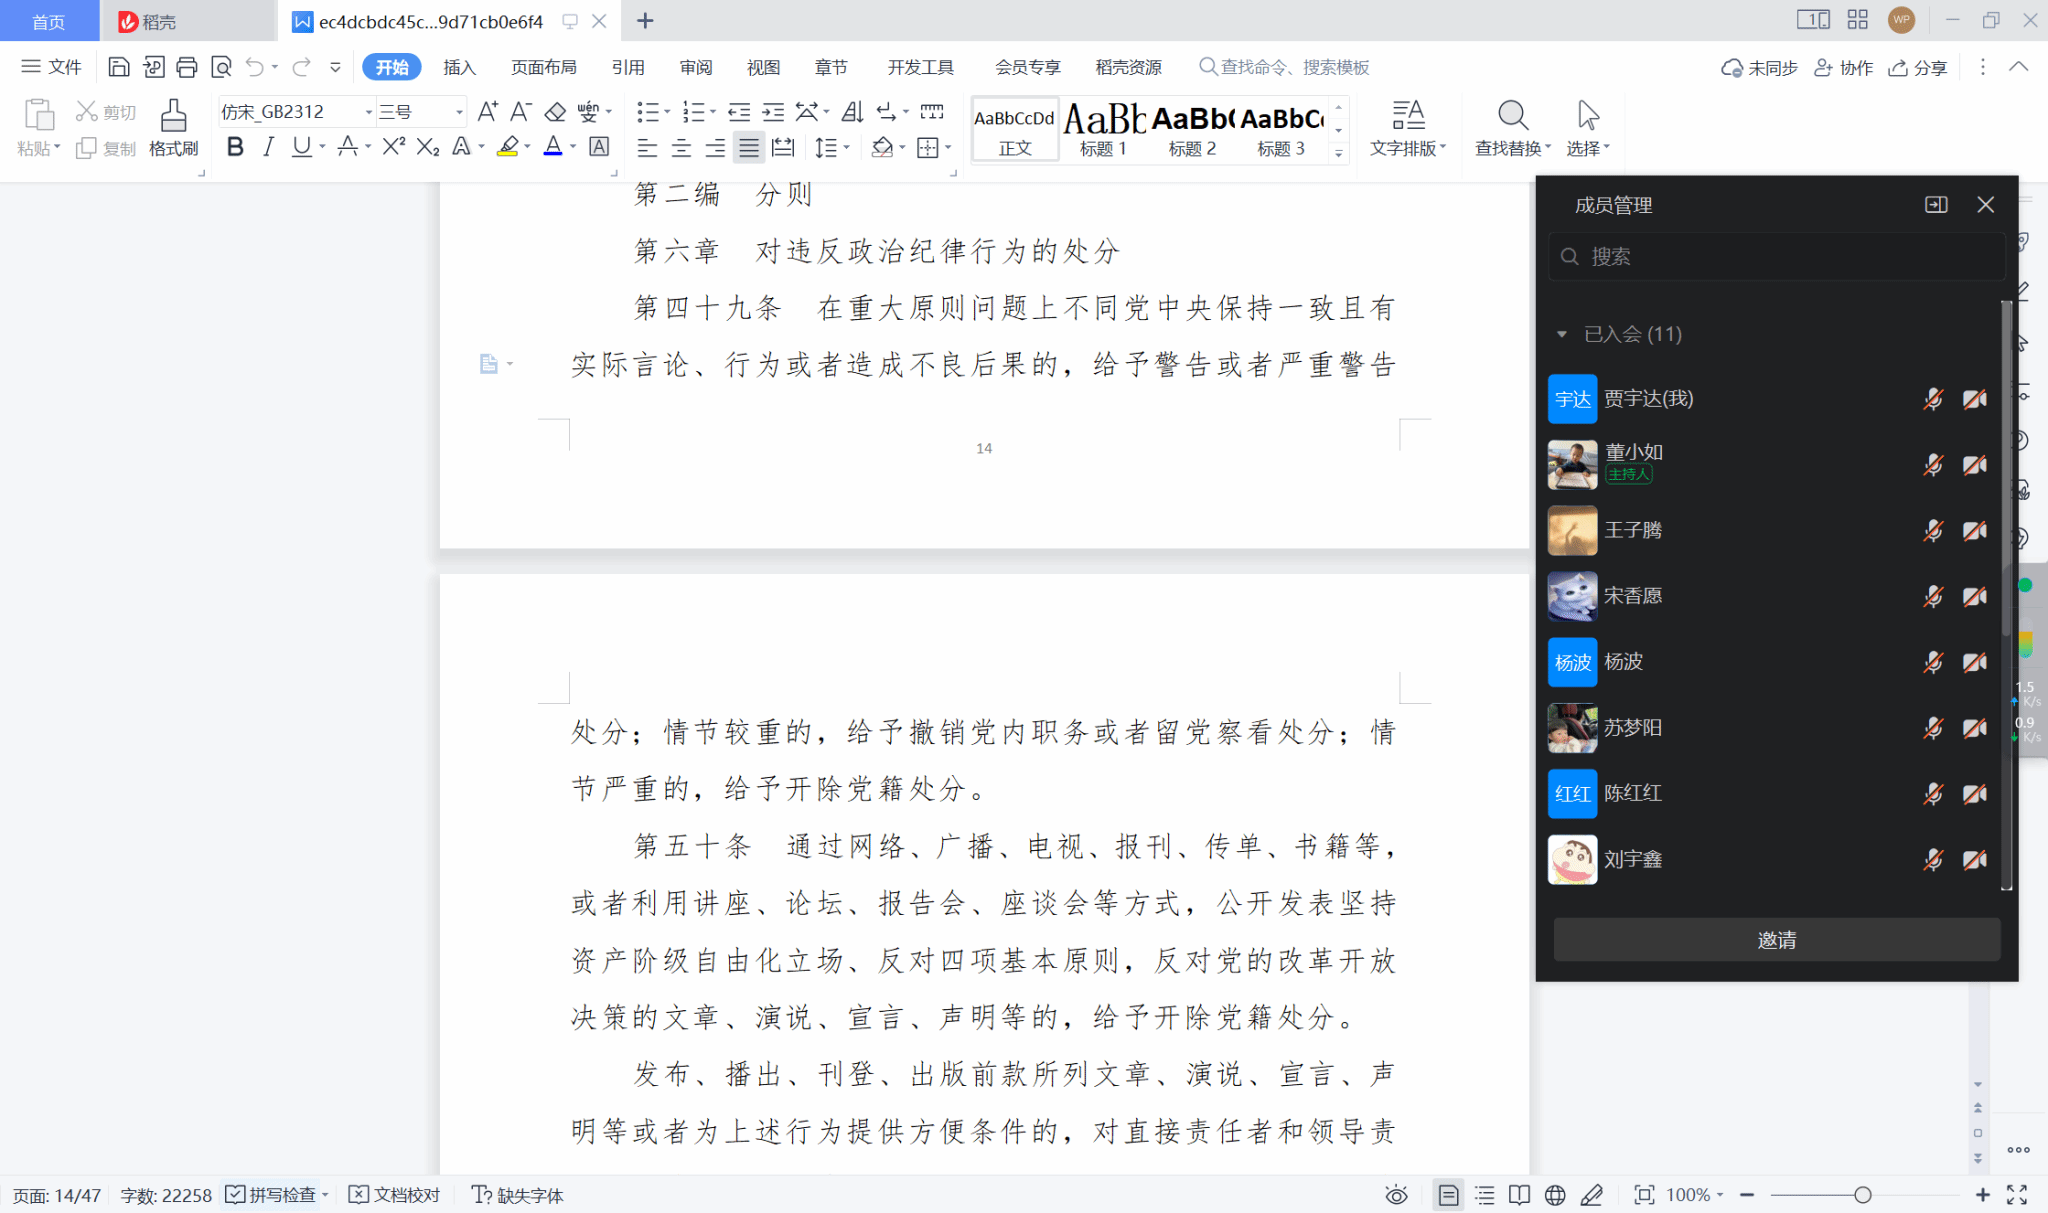Switch to the 审阅 tab
Image resolution: width=2048 pixels, height=1213 pixels.
[x=696, y=67]
